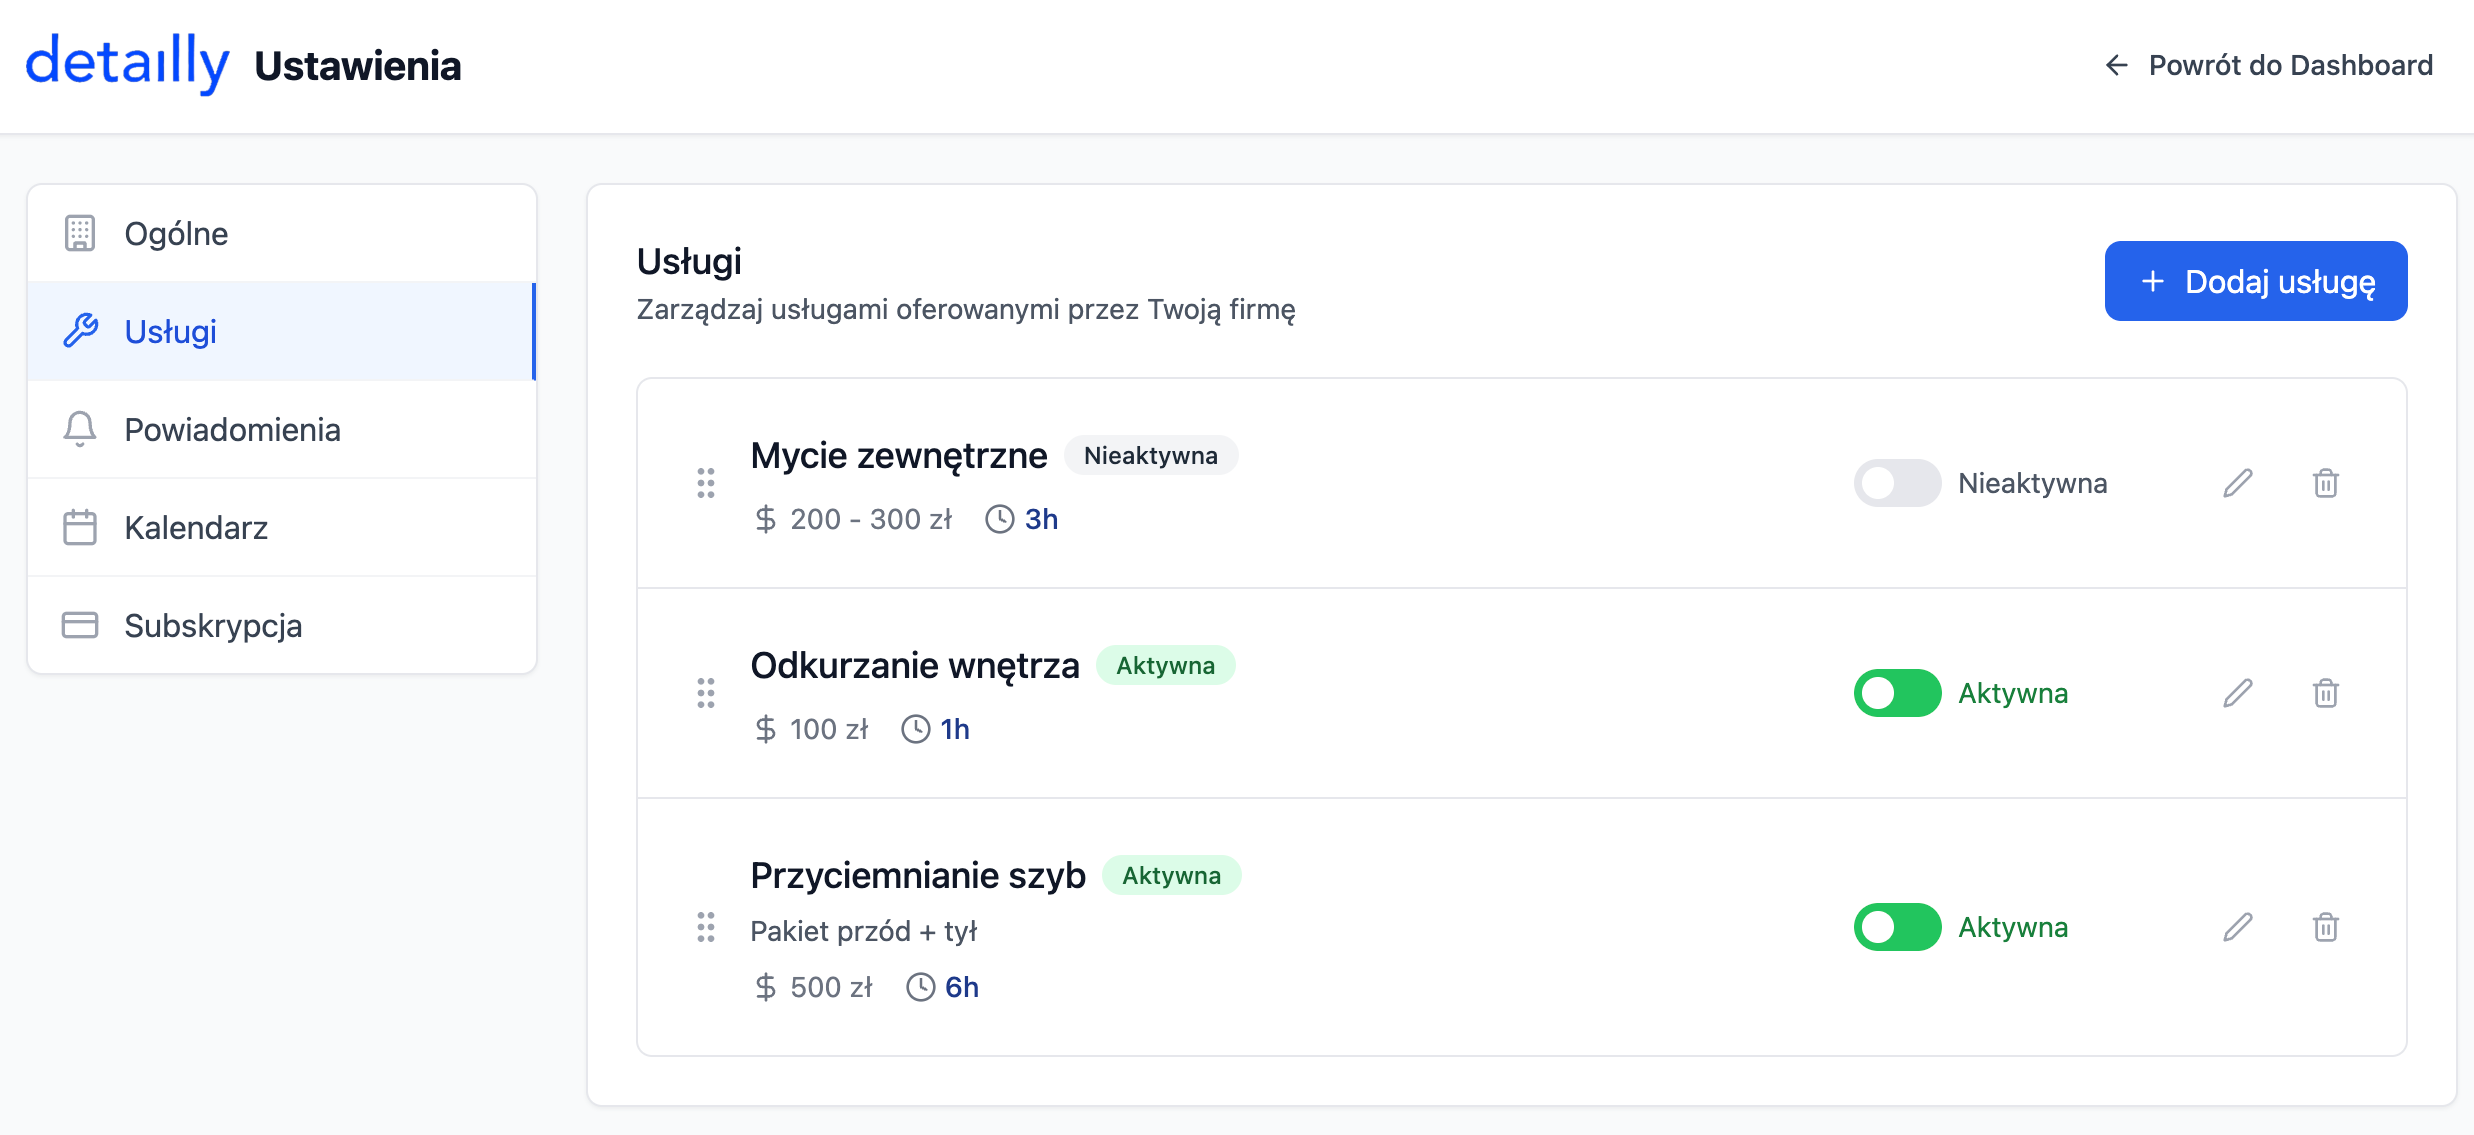Image resolution: width=2474 pixels, height=1135 pixels.
Task: Click the Subskrypcja card icon
Action: (80, 624)
